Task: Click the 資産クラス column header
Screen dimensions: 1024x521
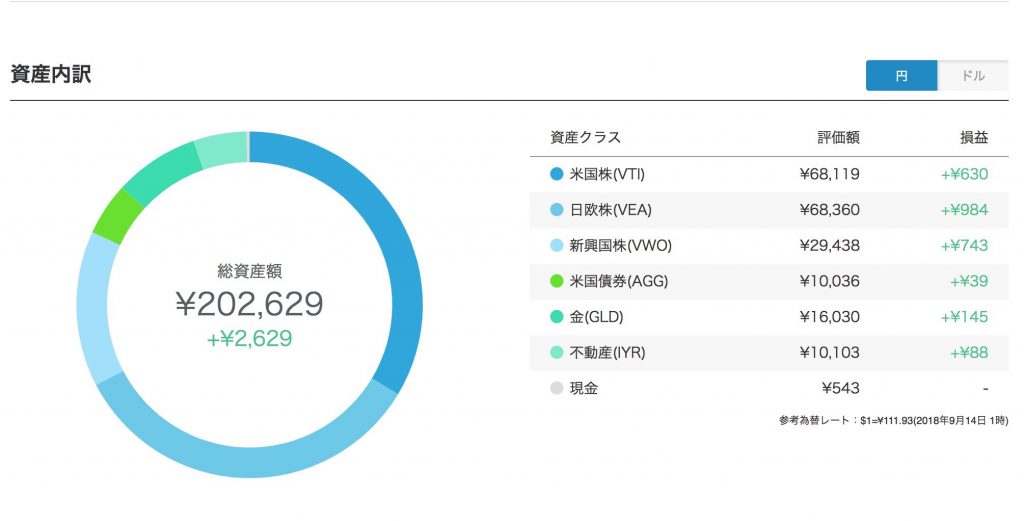Action: [585, 138]
